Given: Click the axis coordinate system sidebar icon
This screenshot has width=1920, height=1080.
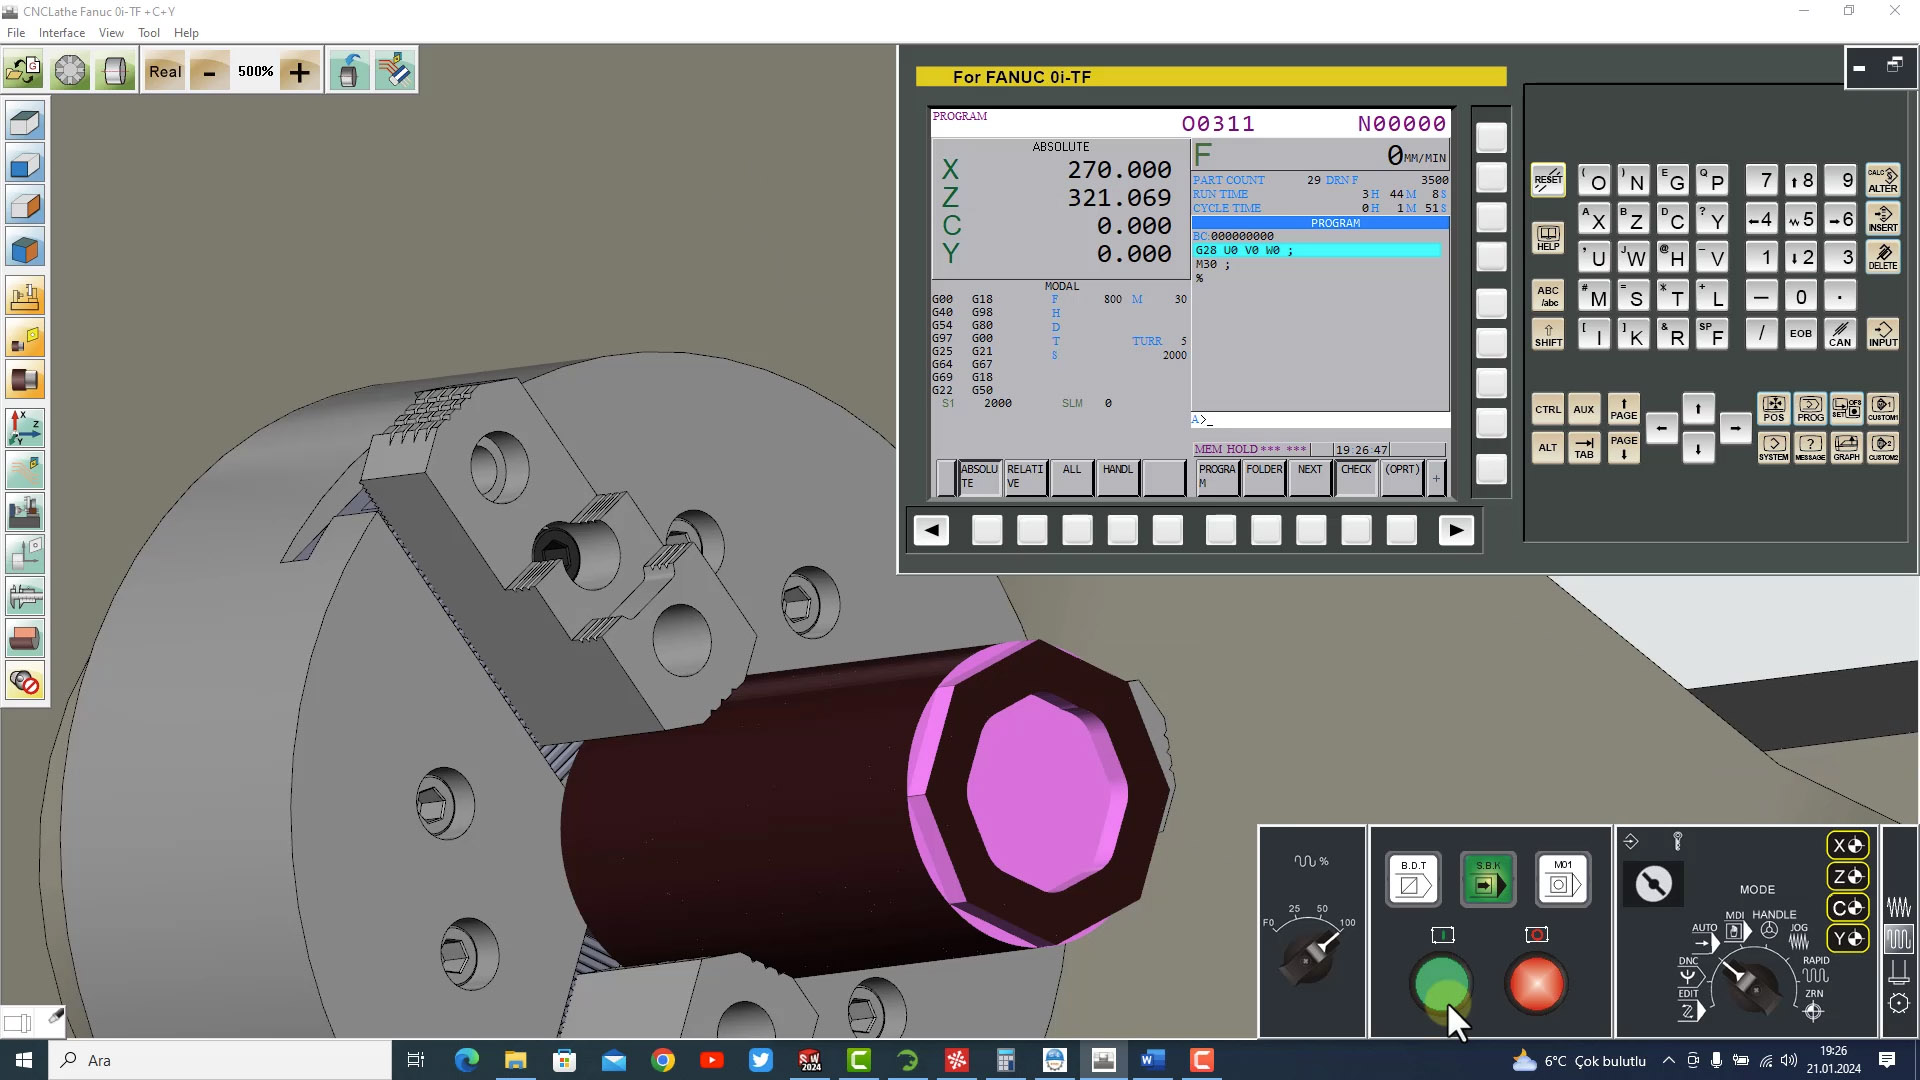Looking at the screenshot, I should click(25, 427).
